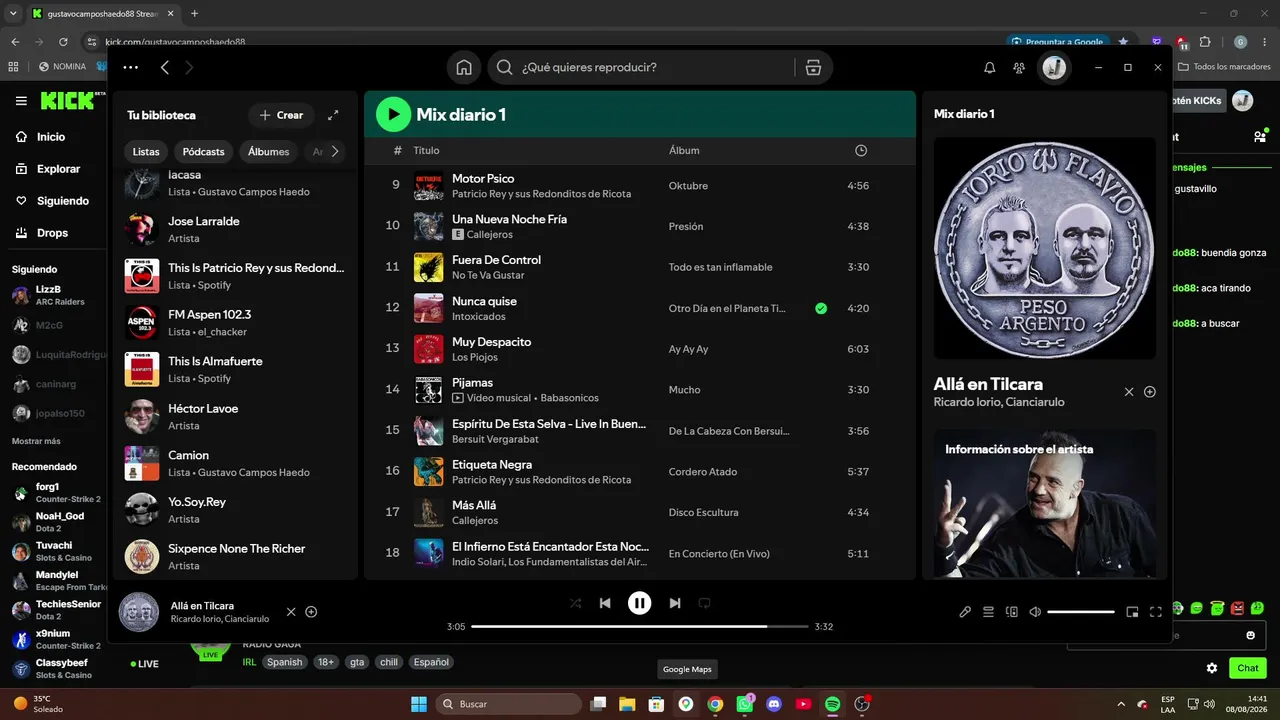Expand Tu biblioteca with the arrows icon
The width and height of the screenshot is (1280, 720).
pos(333,115)
